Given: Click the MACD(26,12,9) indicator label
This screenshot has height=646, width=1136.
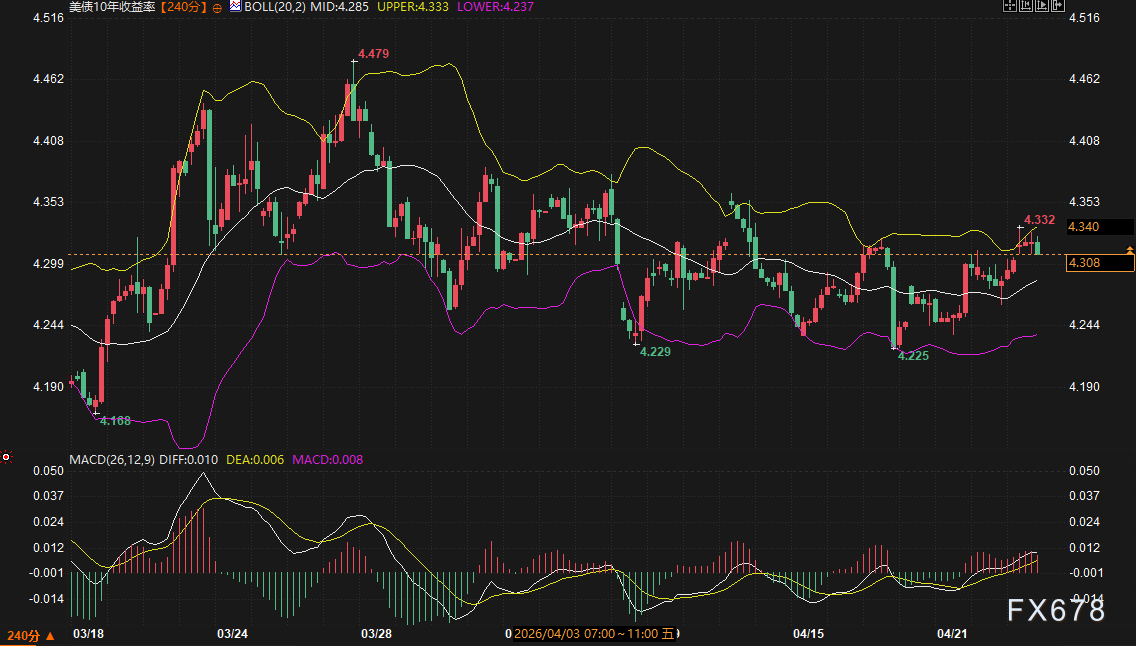Looking at the screenshot, I should [x=110, y=460].
